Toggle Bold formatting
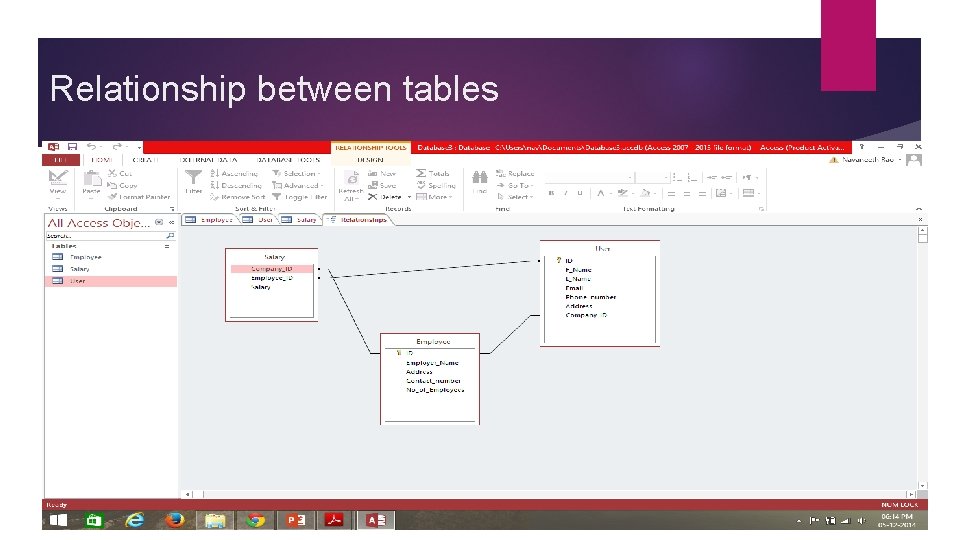960x540 pixels. pyautogui.click(x=551, y=193)
